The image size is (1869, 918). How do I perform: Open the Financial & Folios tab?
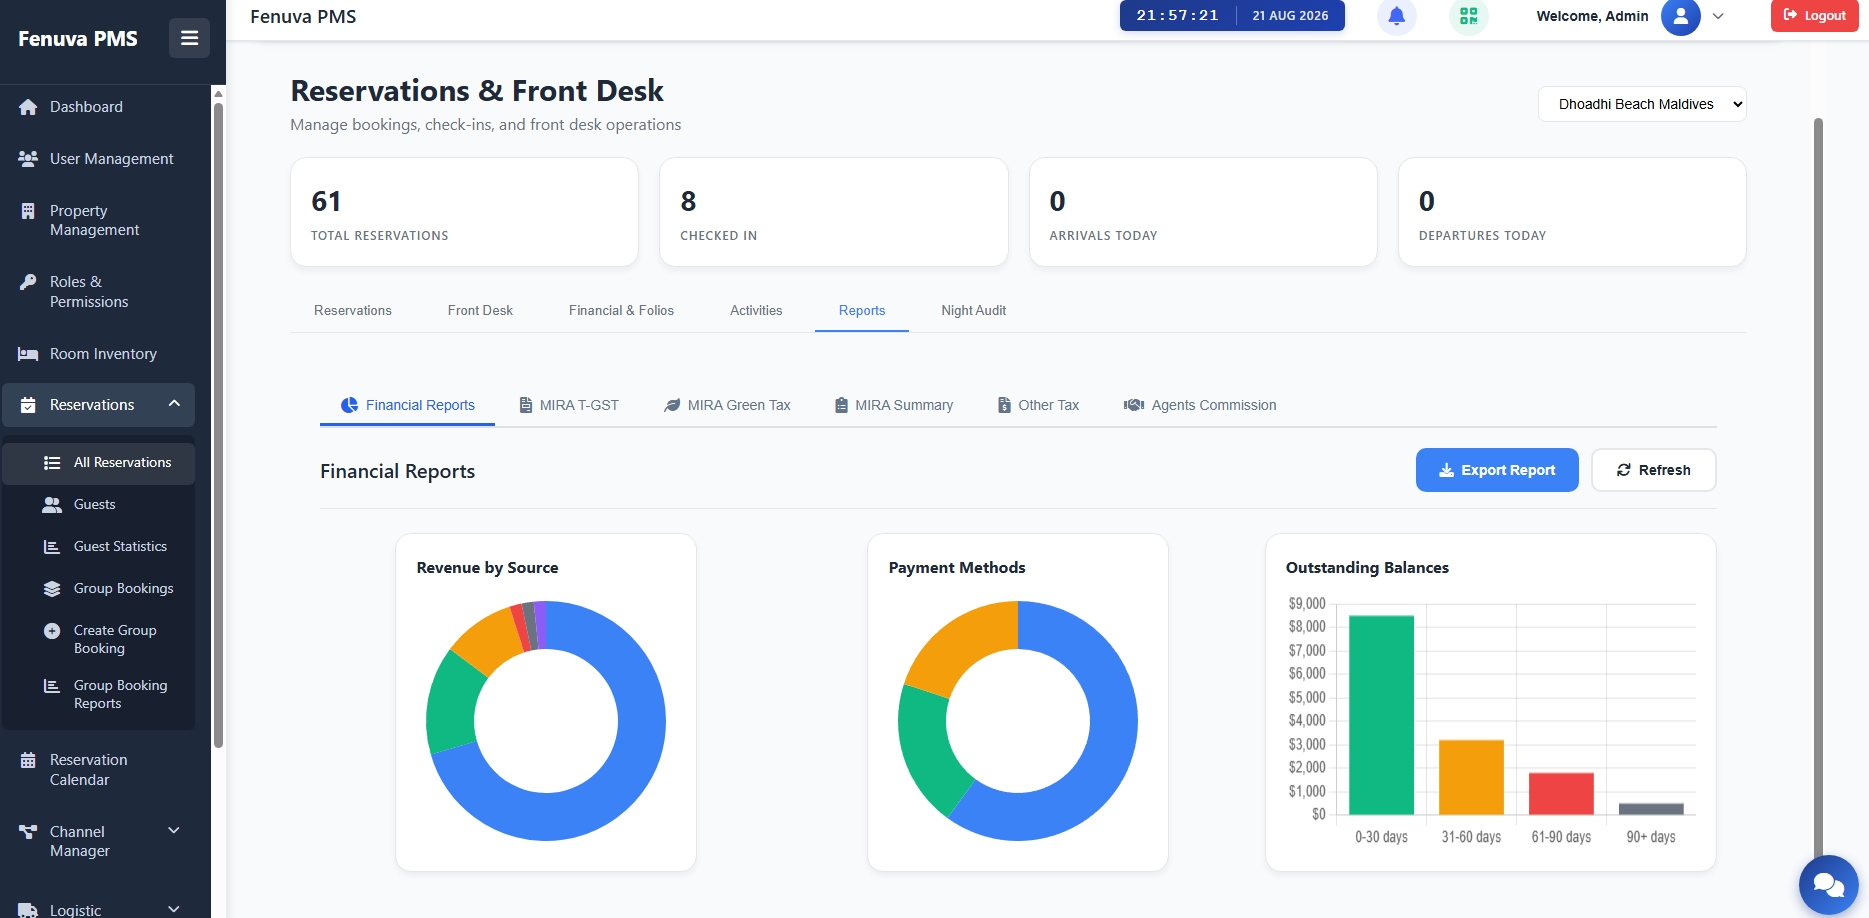pos(621,311)
